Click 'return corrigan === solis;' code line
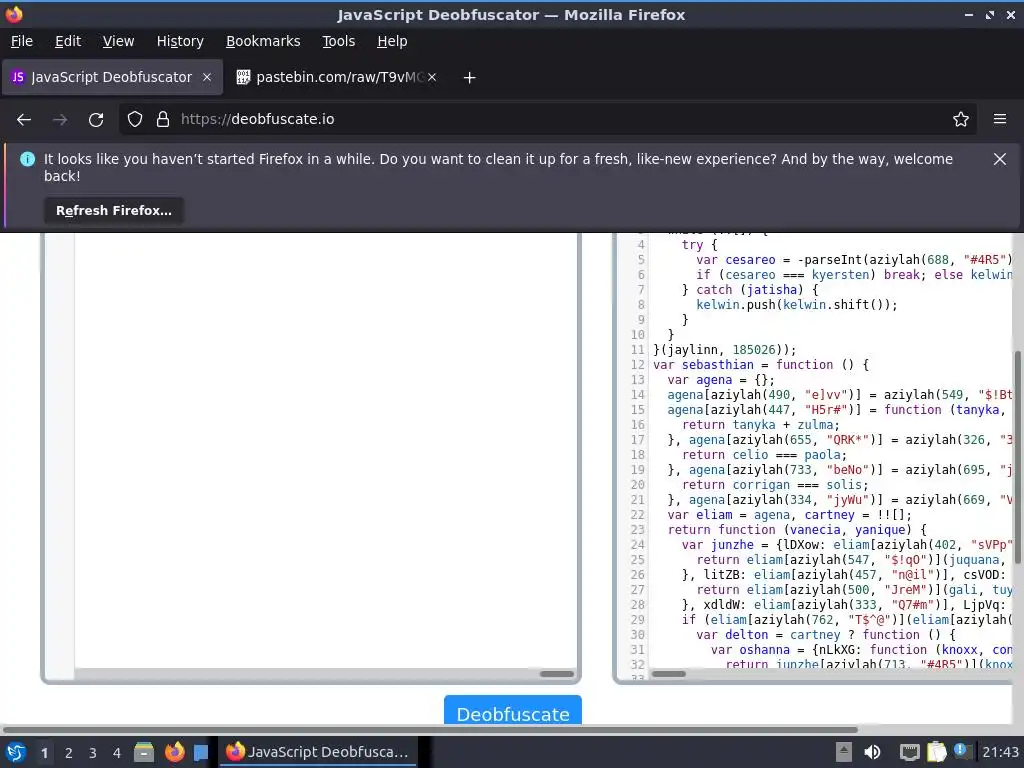 pos(775,485)
